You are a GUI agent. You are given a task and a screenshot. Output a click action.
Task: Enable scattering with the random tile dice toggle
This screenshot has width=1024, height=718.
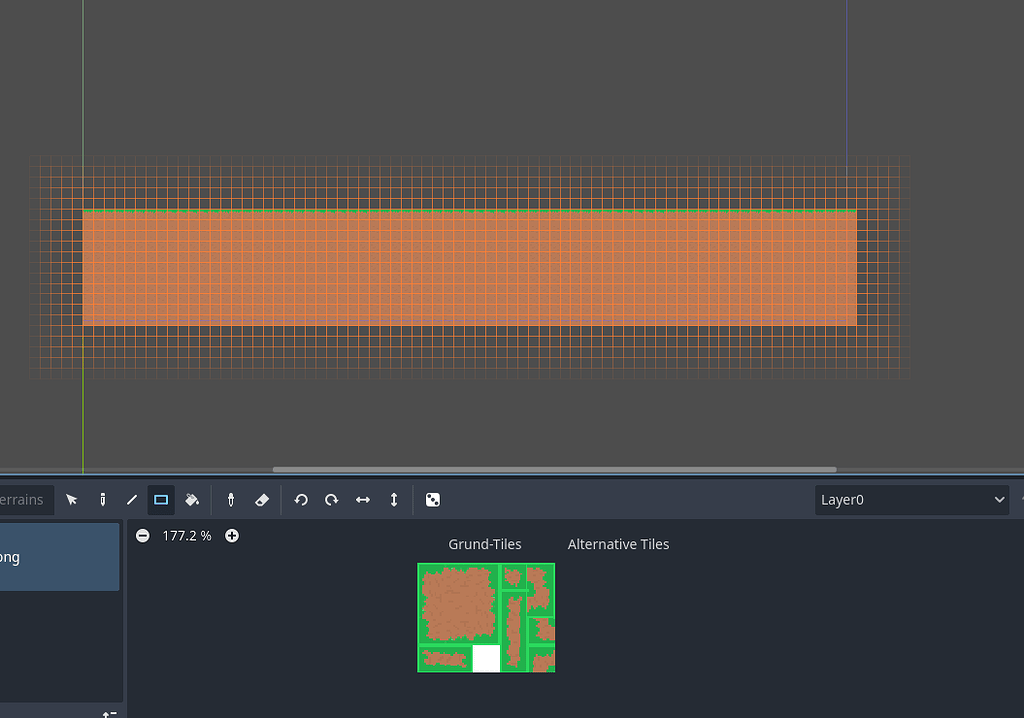pos(432,500)
